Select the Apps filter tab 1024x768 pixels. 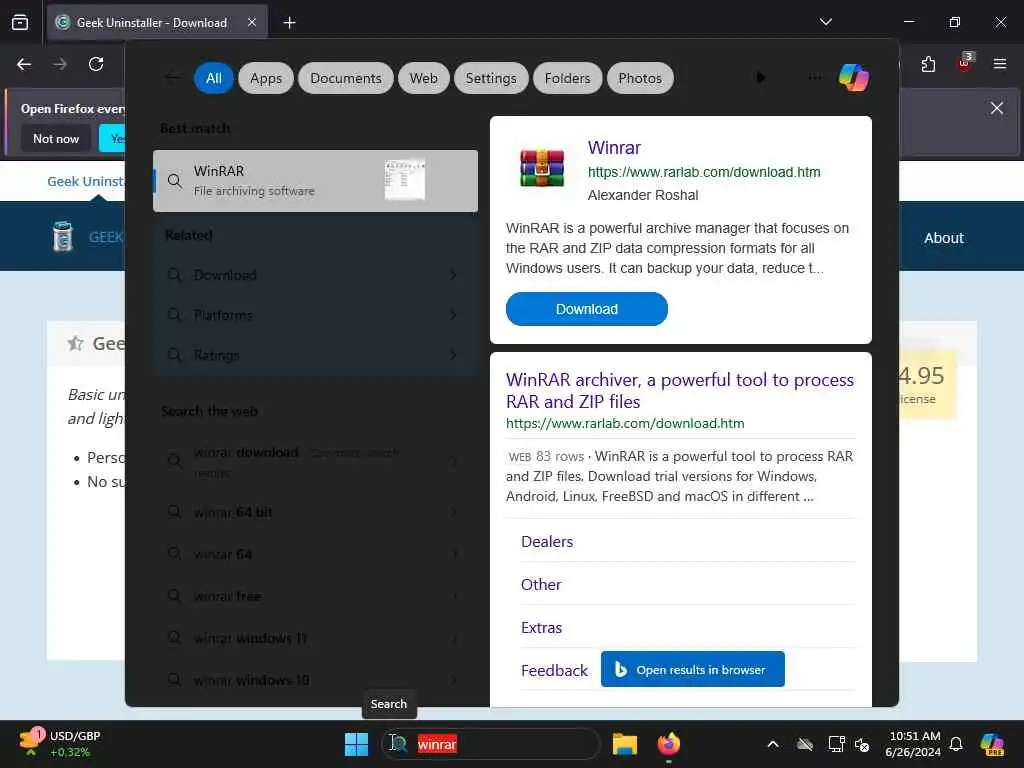pyautogui.click(x=266, y=78)
